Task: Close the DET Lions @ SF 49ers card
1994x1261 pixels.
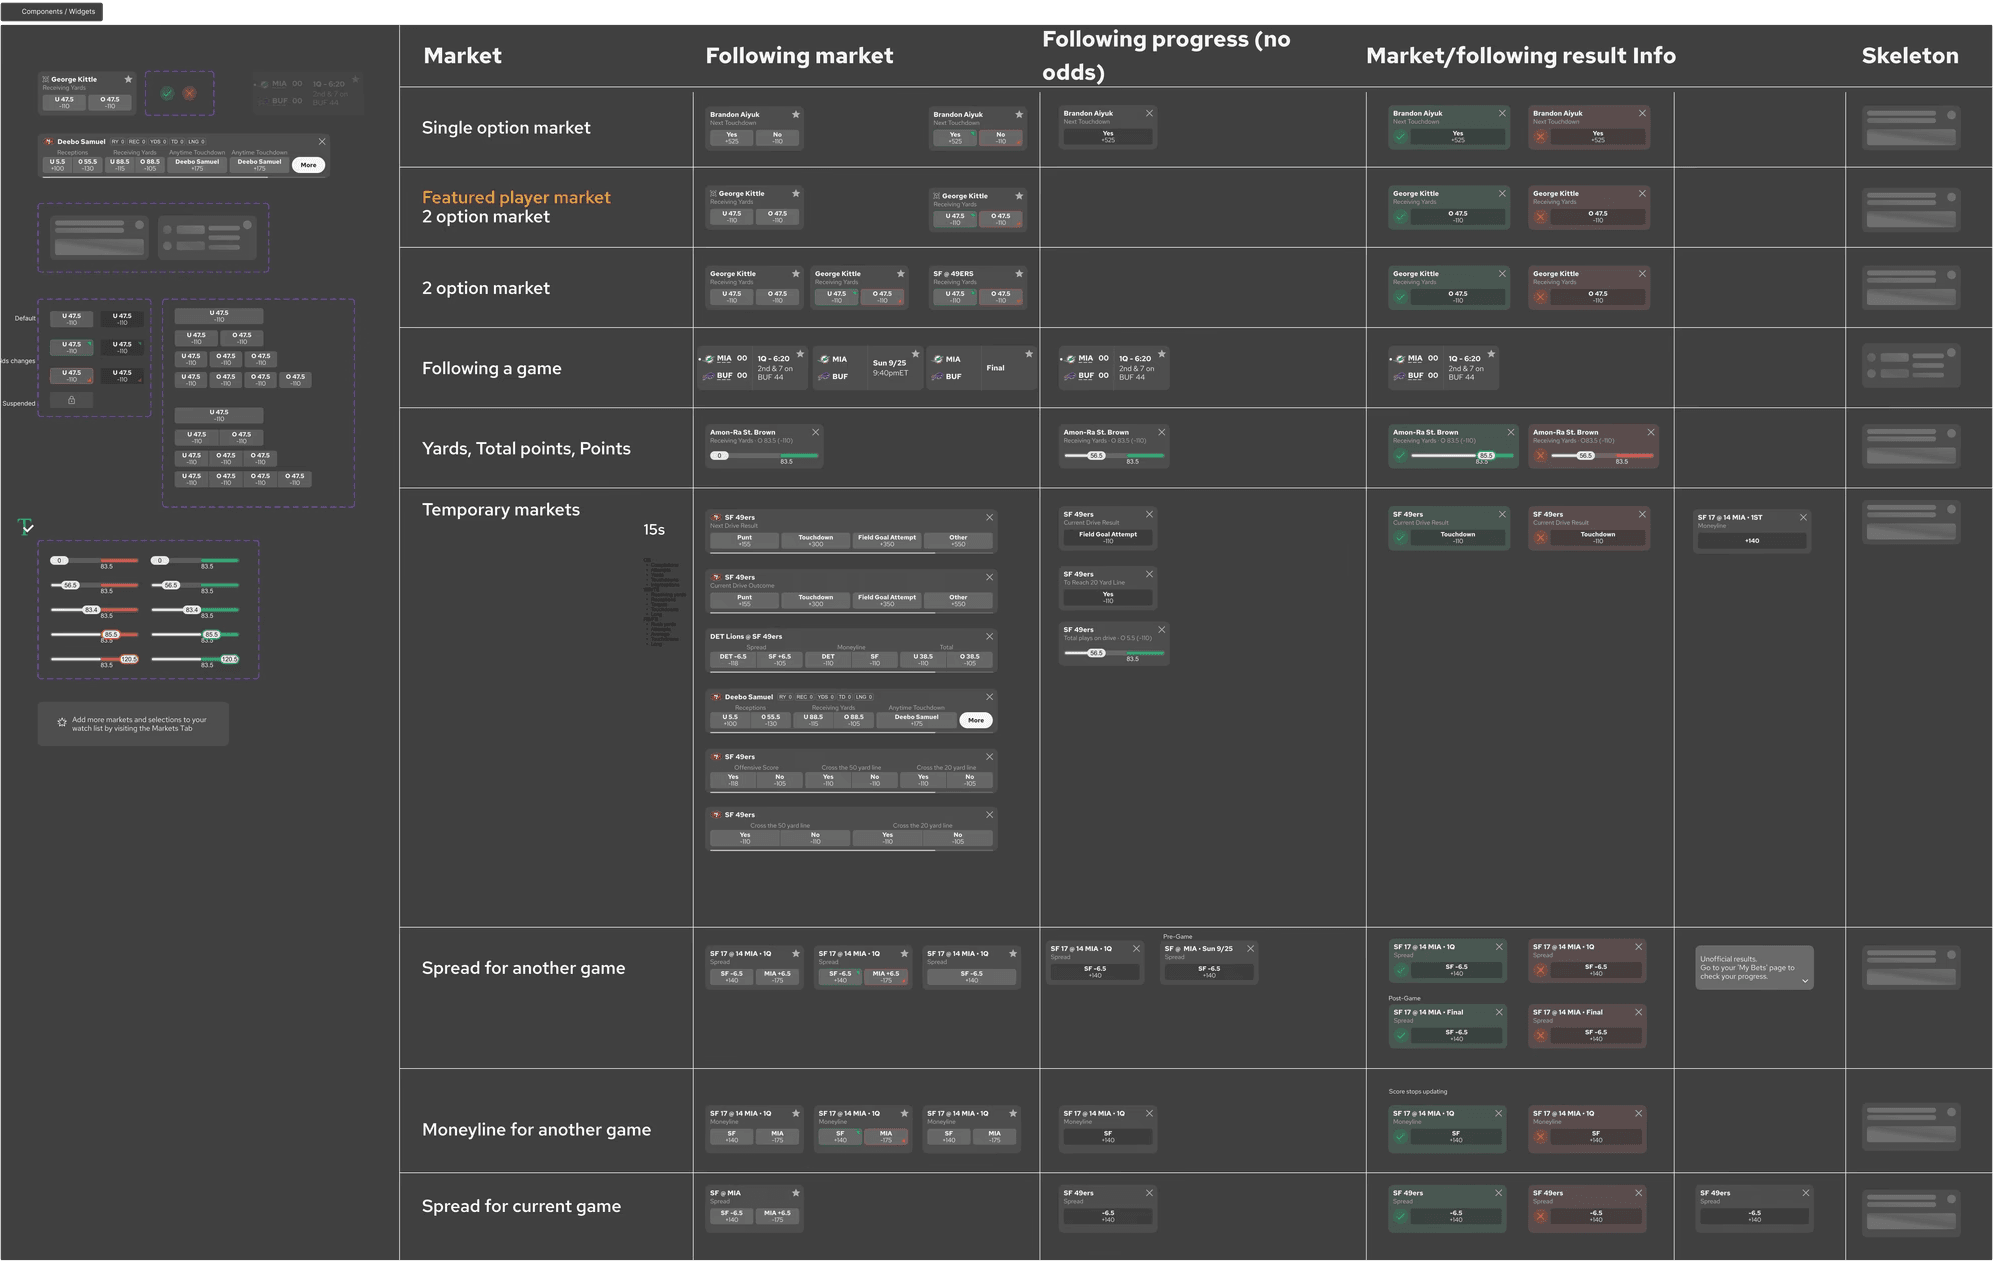Action: [x=989, y=636]
